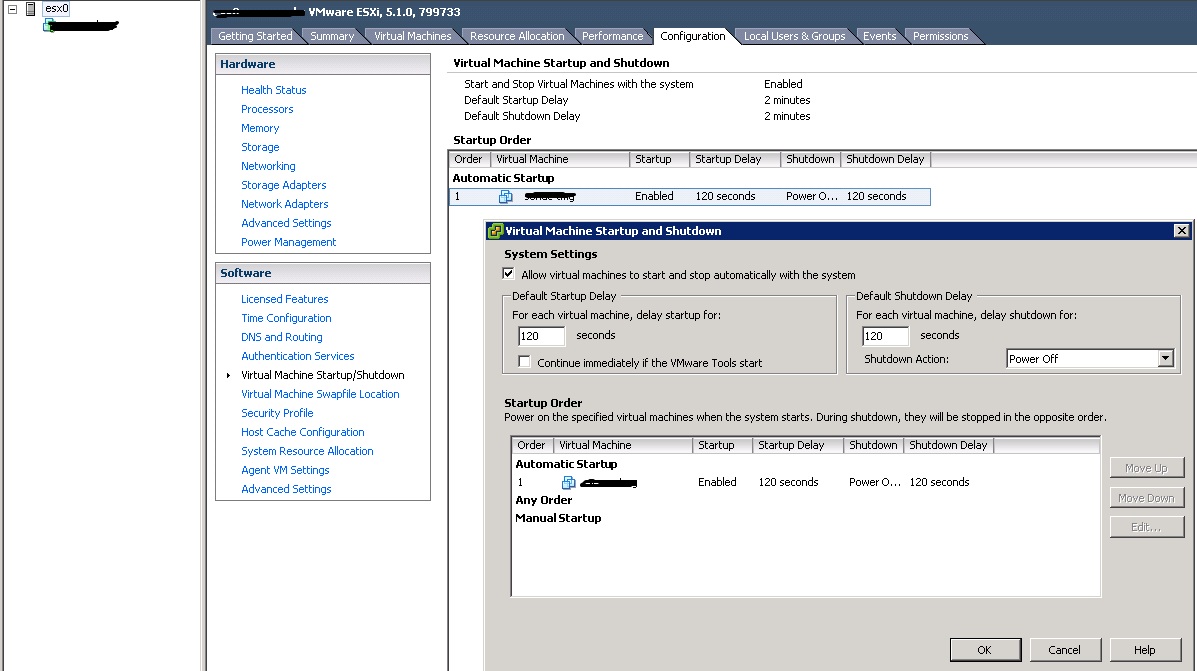Viewport: 1197px width, 671px height.
Task: Disable automatic VM start and stop with system
Action: click(x=508, y=273)
